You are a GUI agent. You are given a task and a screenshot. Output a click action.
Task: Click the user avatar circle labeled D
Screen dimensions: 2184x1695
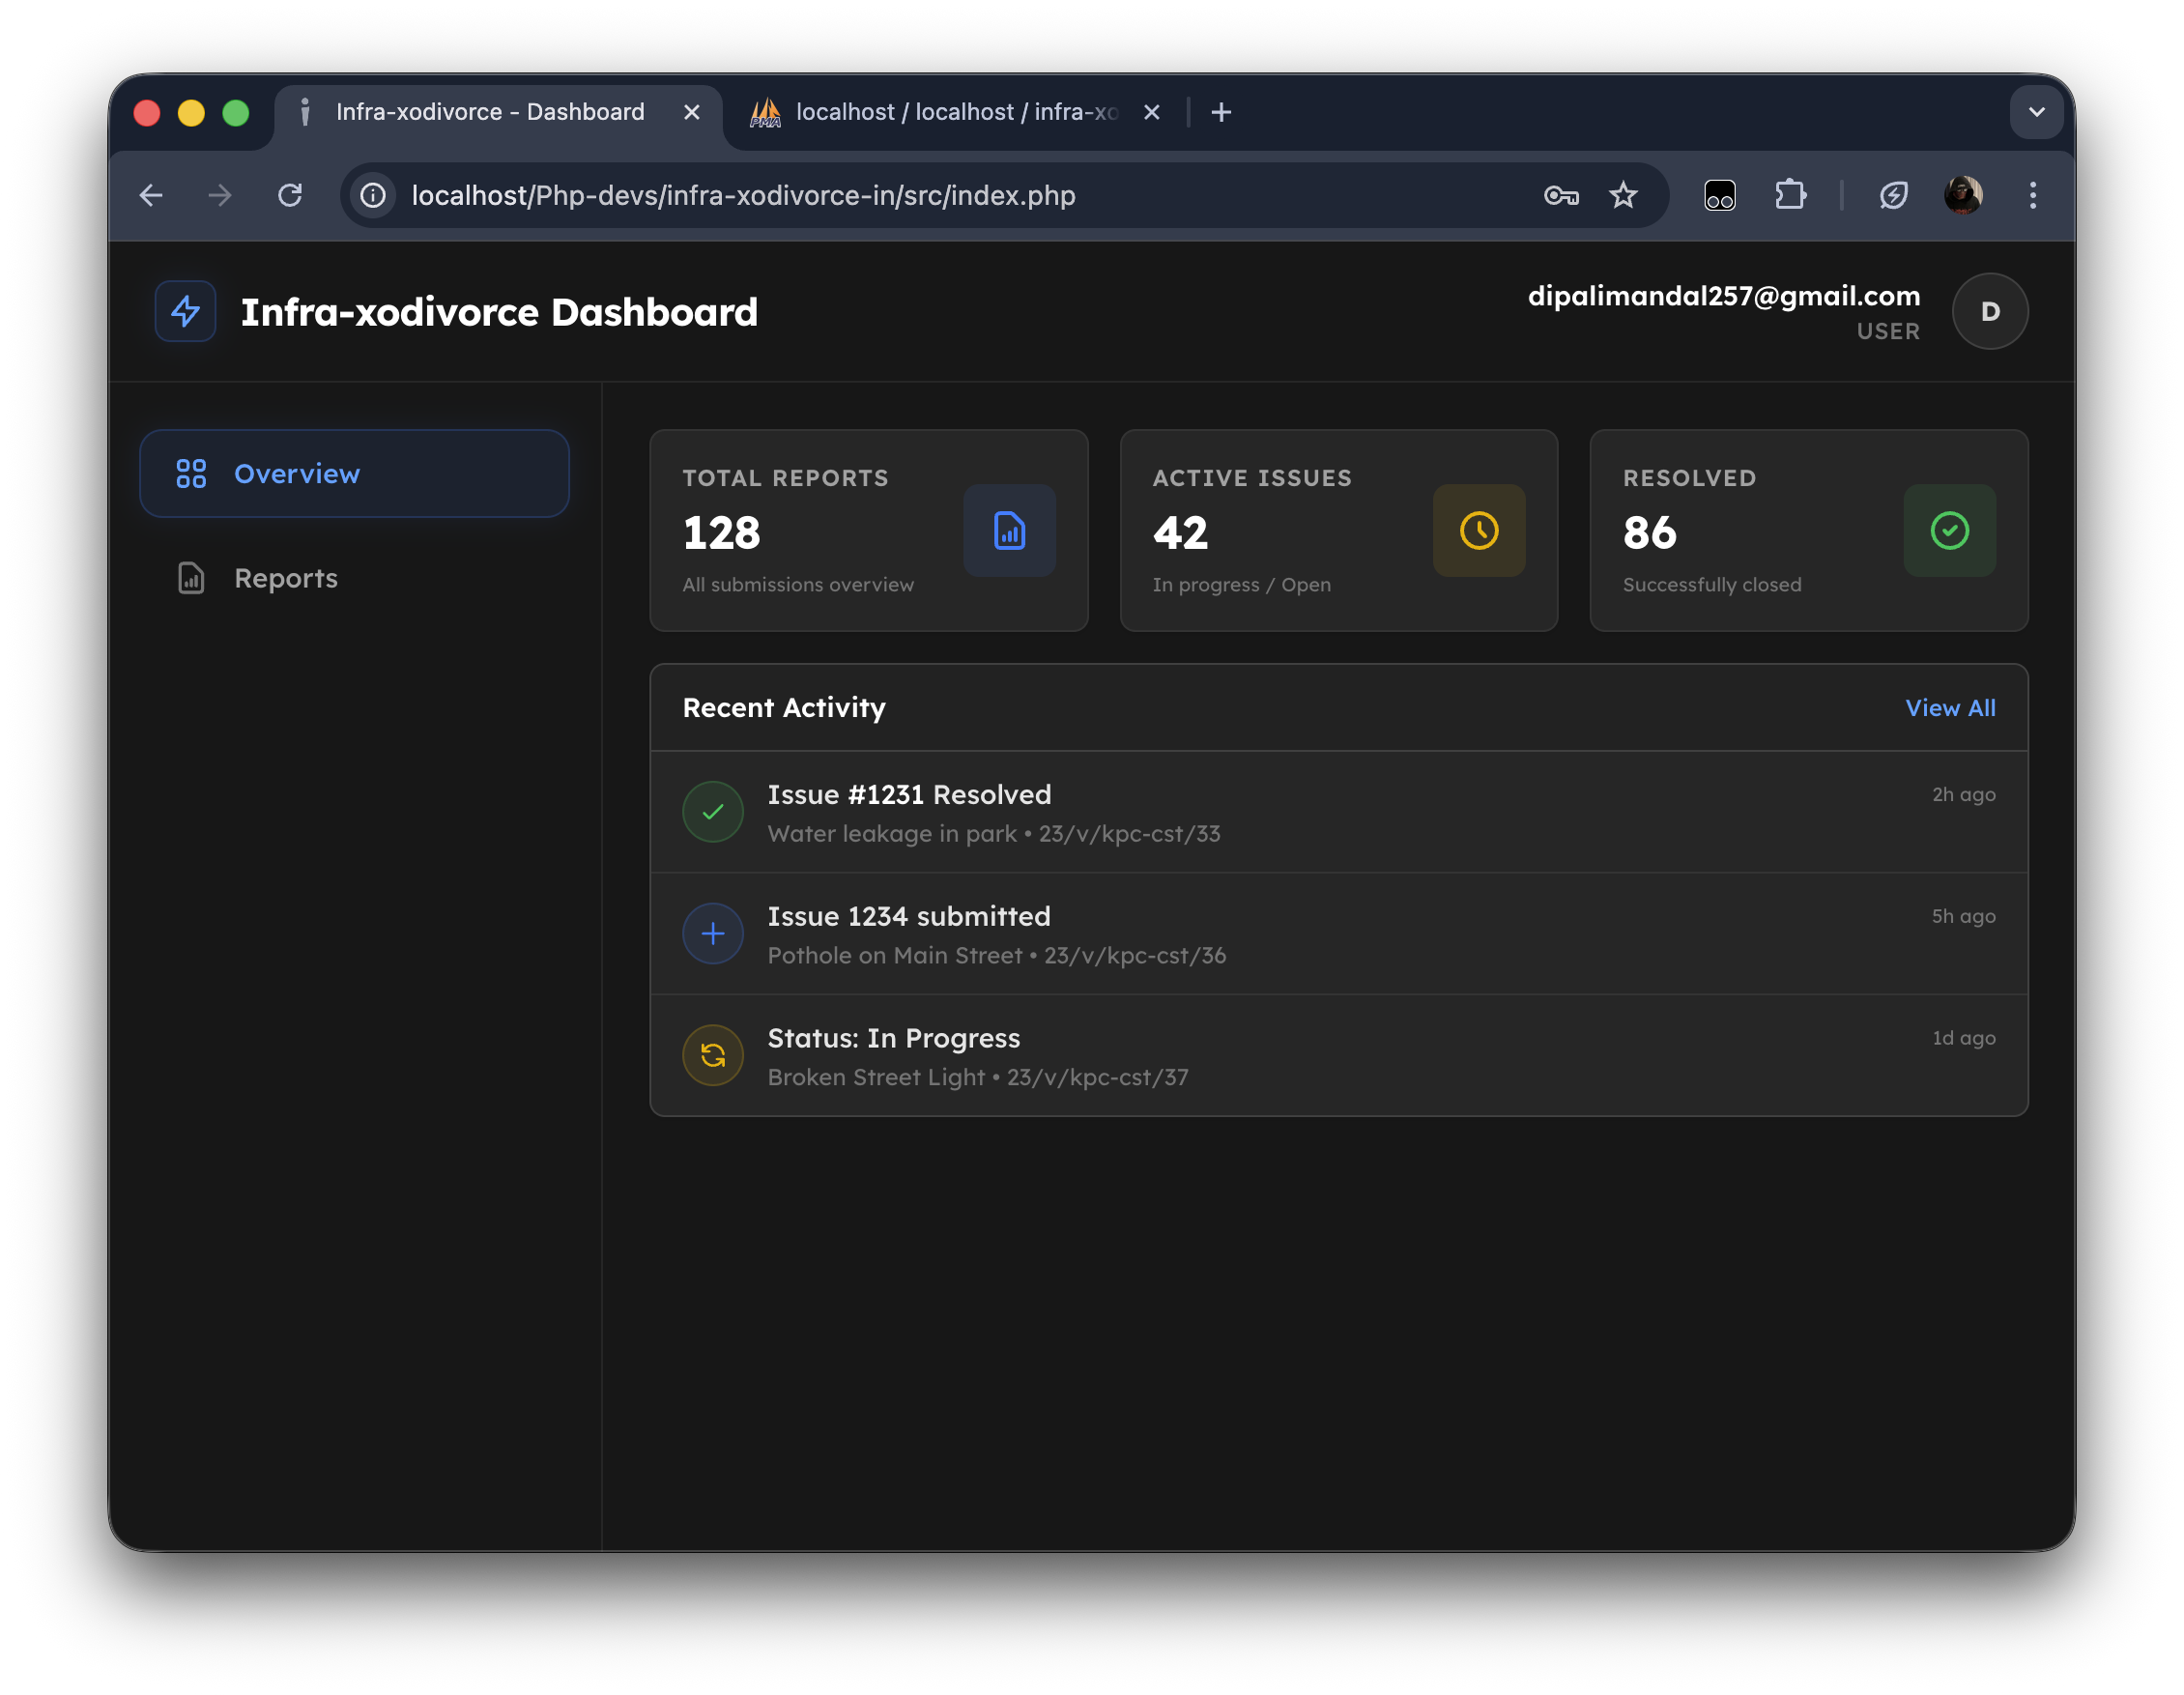click(x=1989, y=311)
